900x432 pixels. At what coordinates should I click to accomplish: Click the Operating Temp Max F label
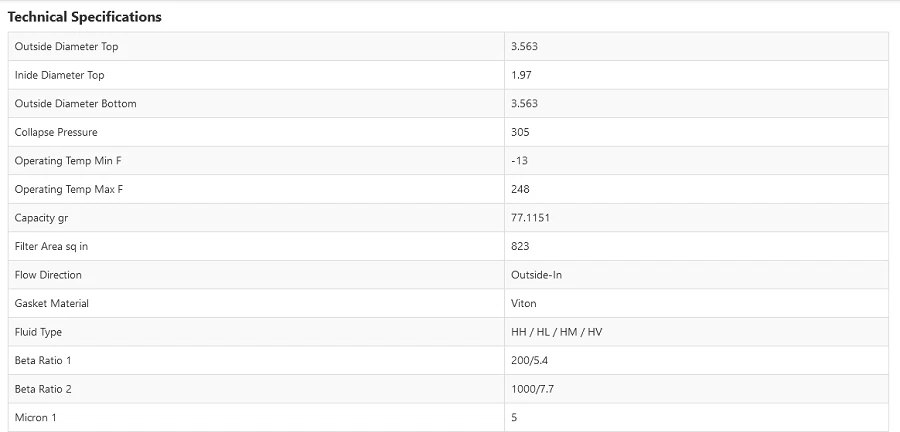pos(69,189)
